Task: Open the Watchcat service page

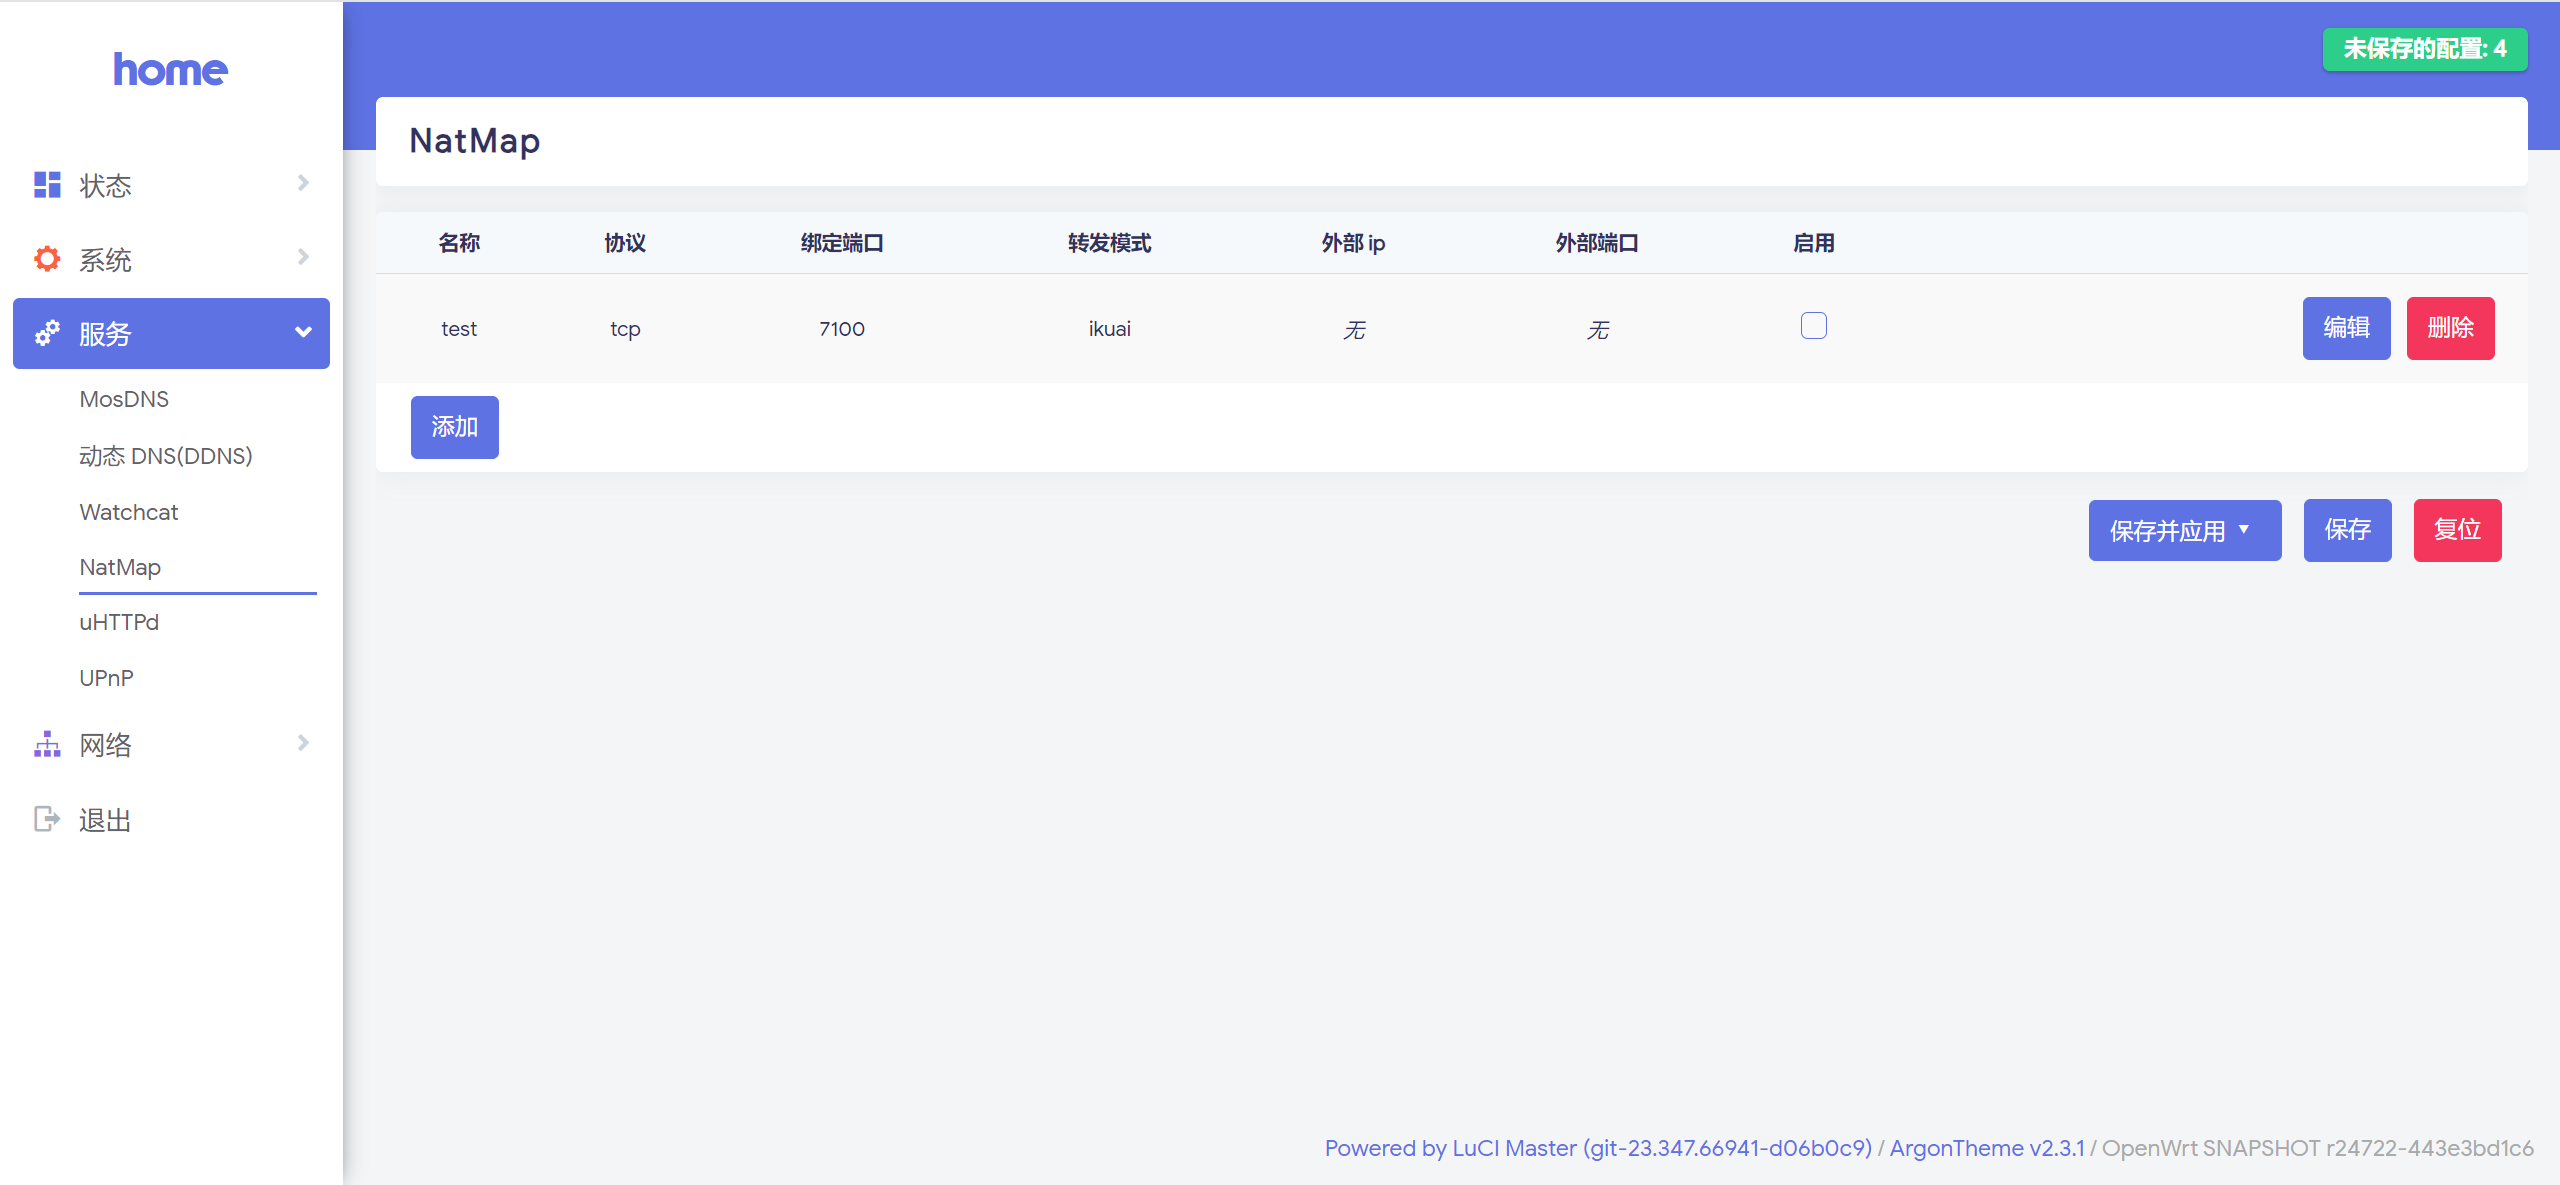Action: [129, 512]
